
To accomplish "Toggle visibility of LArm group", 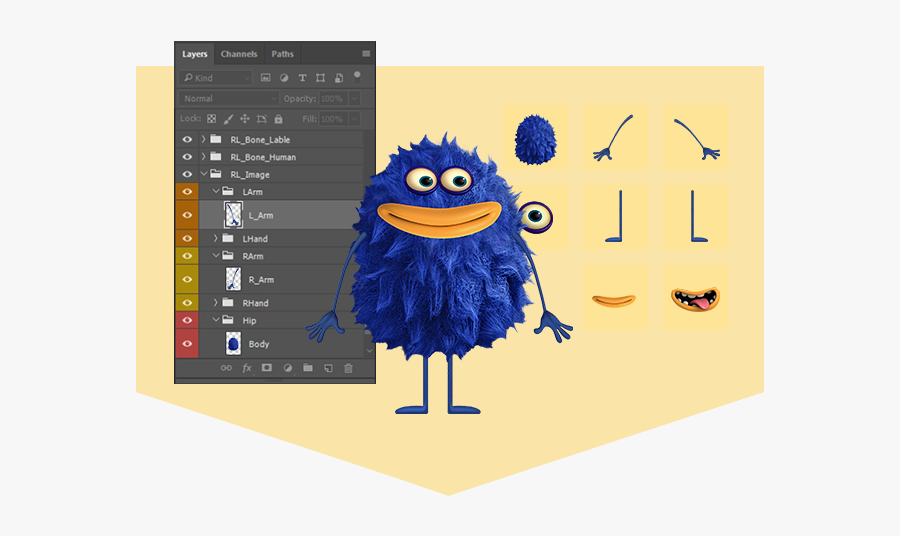I will [x=187, y=191].
